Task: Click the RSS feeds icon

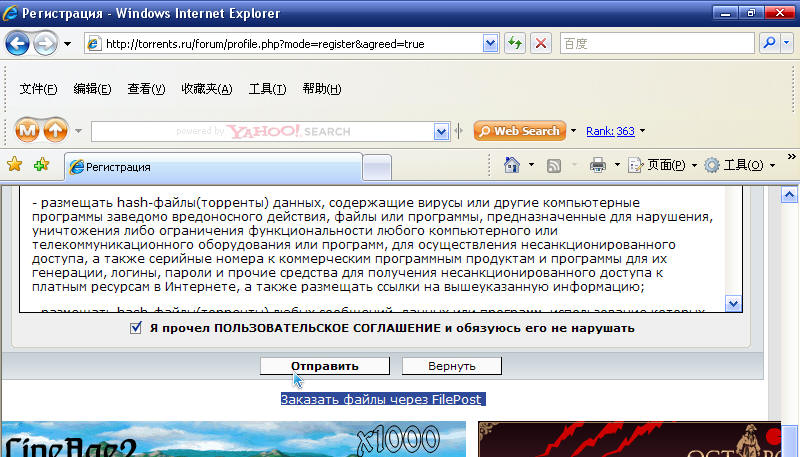Action: (x=554, y=165)
